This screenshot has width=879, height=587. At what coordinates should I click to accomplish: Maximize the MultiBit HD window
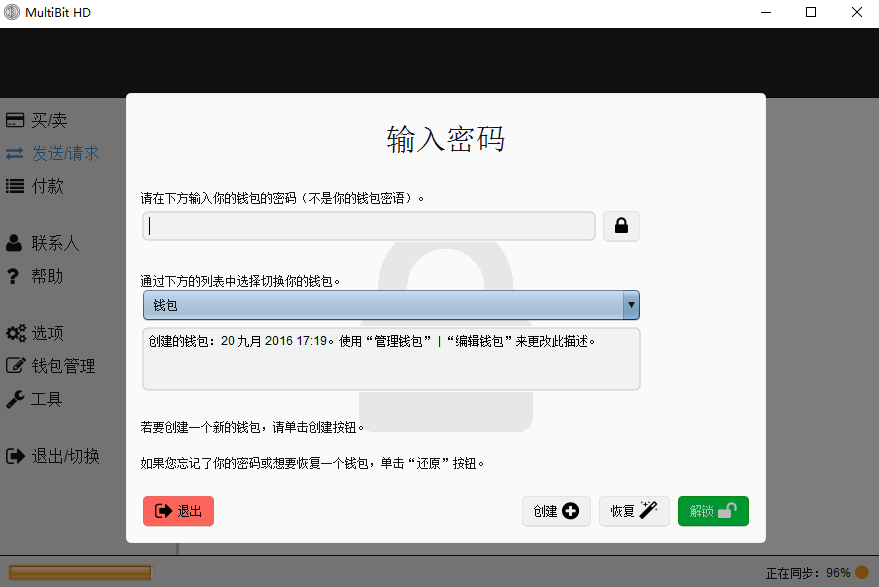coord(811,12)
